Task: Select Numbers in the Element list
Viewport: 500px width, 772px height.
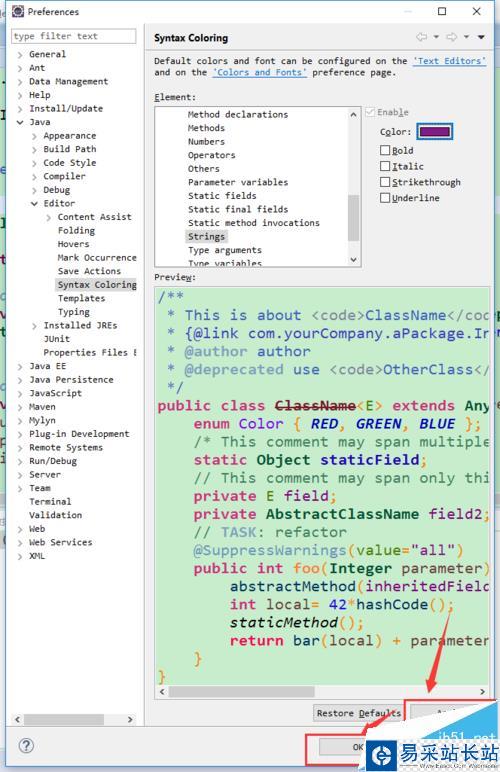Action: (x=206, y=141)
